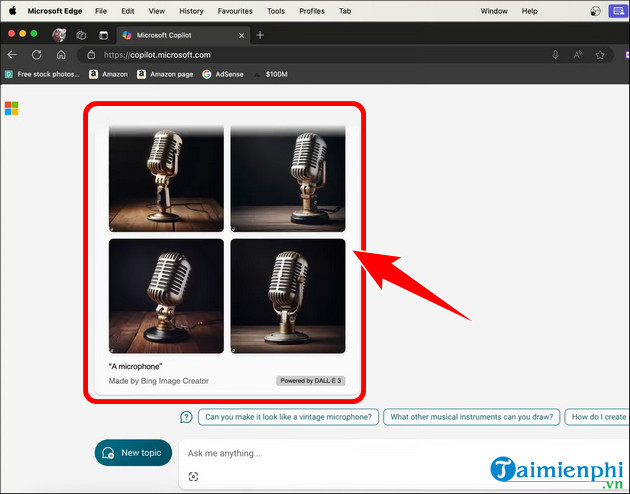Open the tab actions menu icon
The height and width of the screenshot is (494, 630).
pos(103,35)
